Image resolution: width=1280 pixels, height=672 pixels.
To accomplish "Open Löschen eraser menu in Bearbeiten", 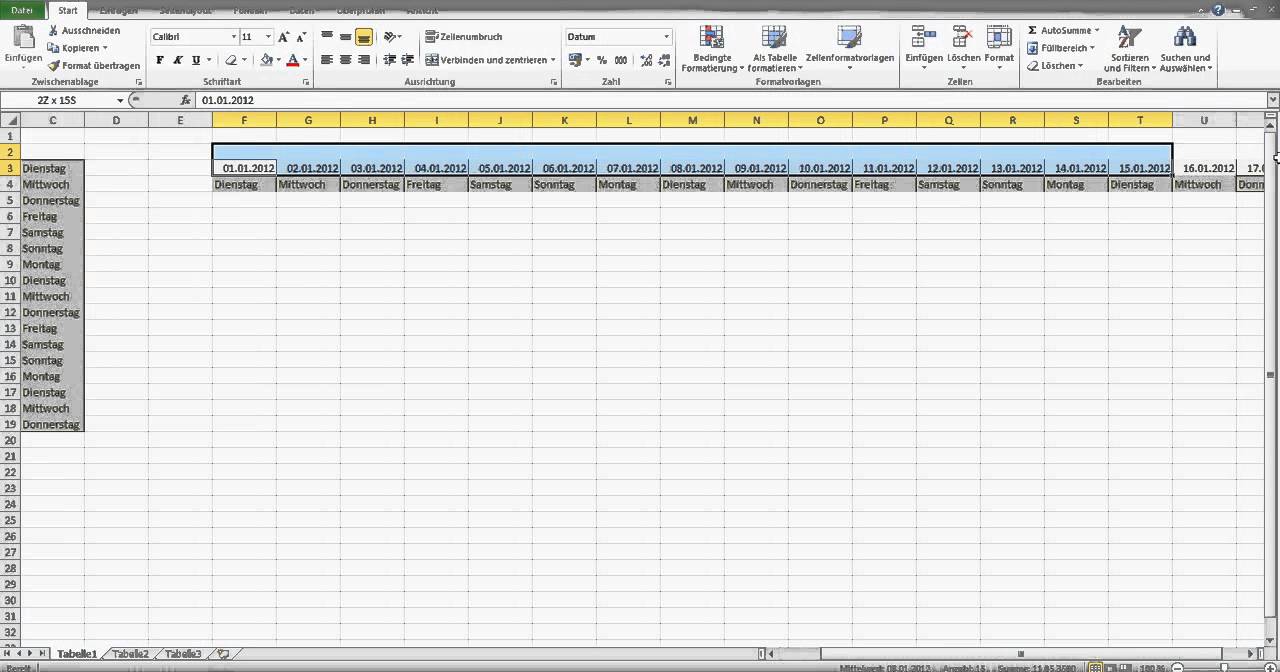I will [x=1055, y=66].
